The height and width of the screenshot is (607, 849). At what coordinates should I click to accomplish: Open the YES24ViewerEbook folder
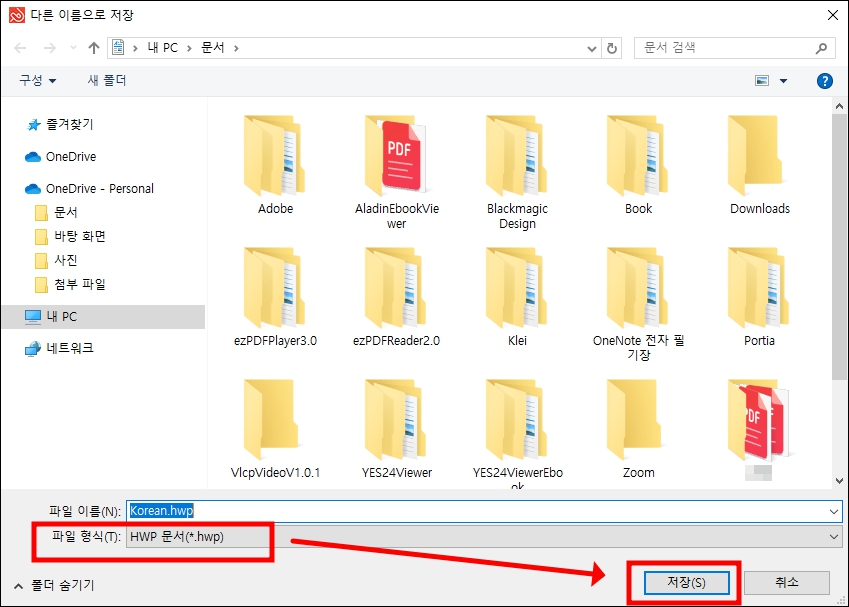(517, 433)
